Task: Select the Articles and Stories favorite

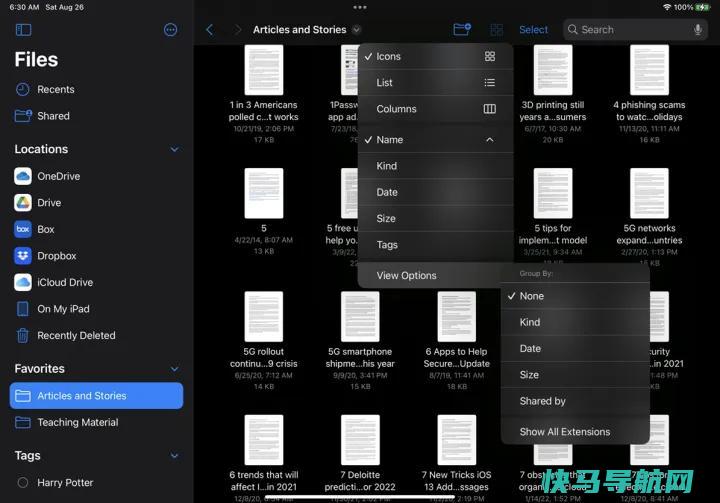Action: click(x=96, y=396)
